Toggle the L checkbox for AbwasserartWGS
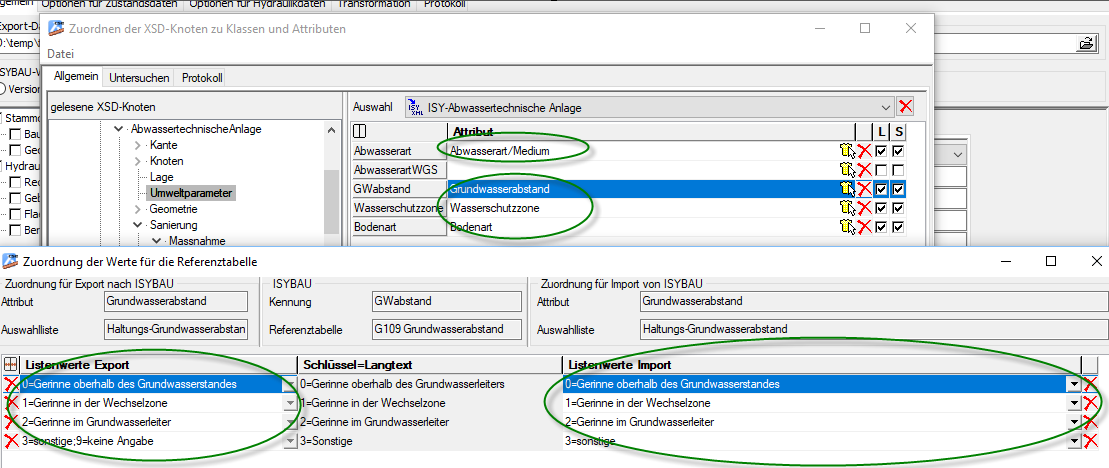Image resolution: width=1109 pixels, height=468 pixels. (881, 170)
